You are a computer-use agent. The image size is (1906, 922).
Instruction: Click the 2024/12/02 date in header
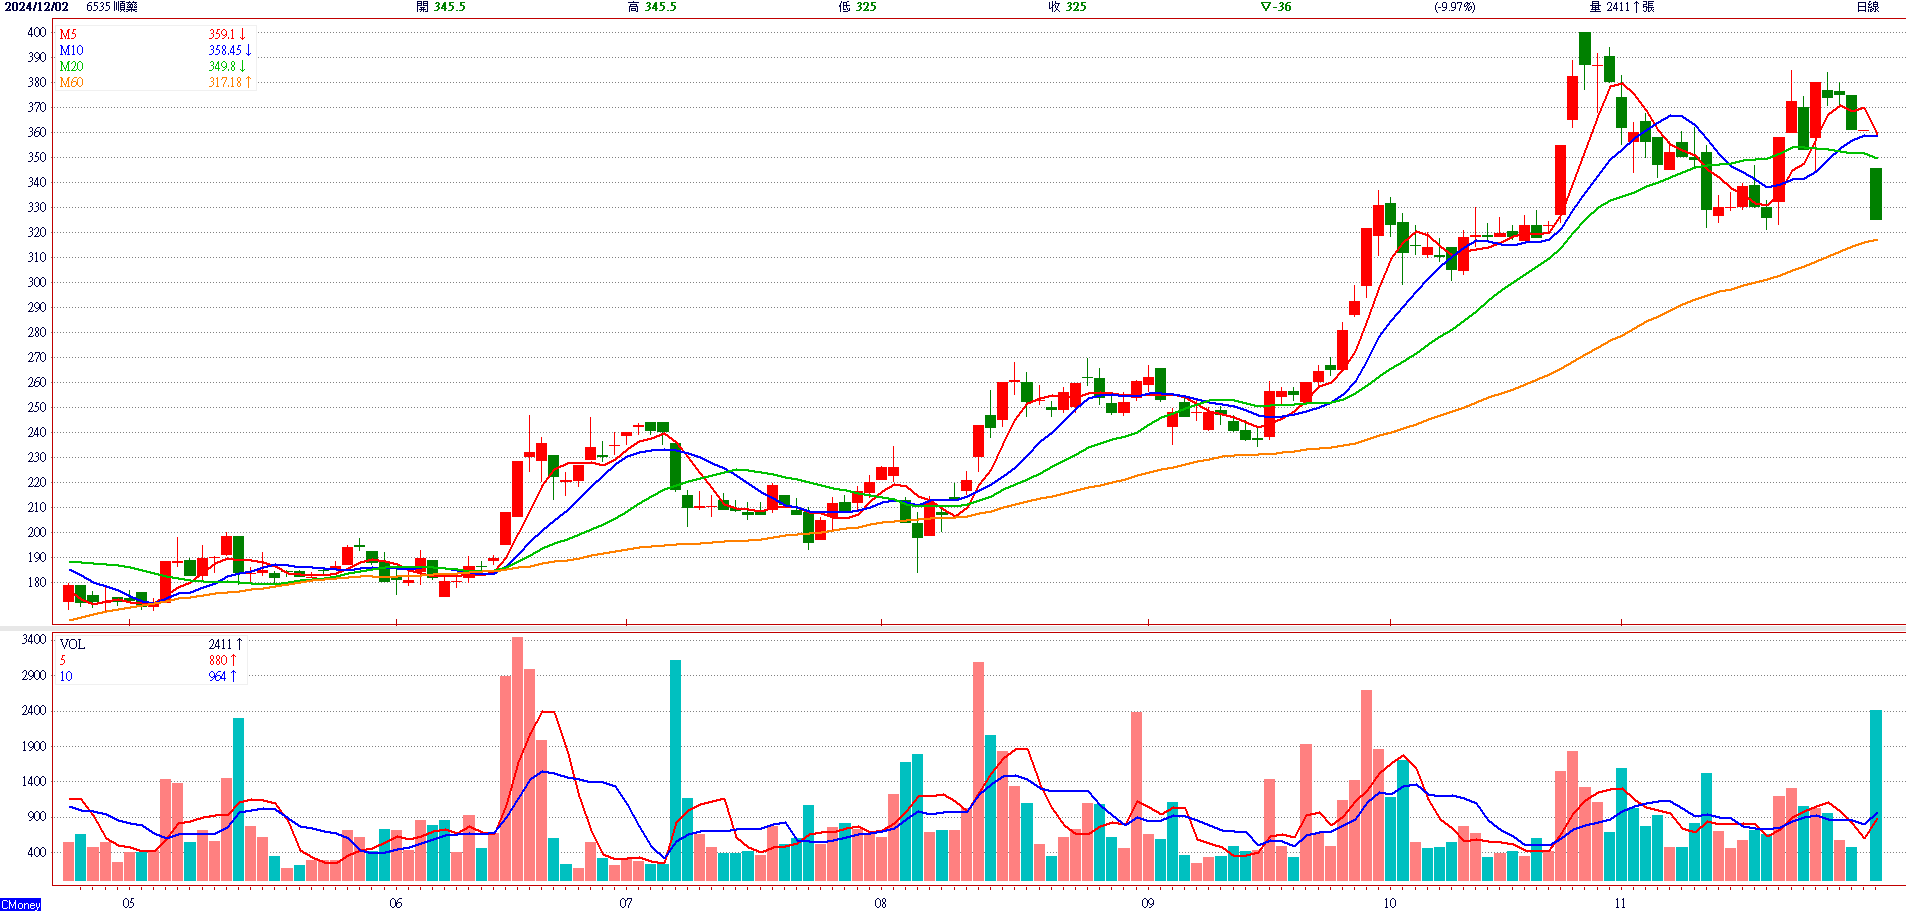coord(36,7)
